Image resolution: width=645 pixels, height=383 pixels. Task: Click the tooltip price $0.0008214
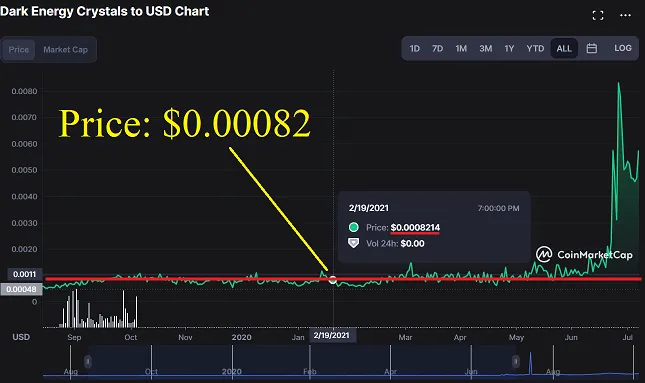tap(415, 227)
